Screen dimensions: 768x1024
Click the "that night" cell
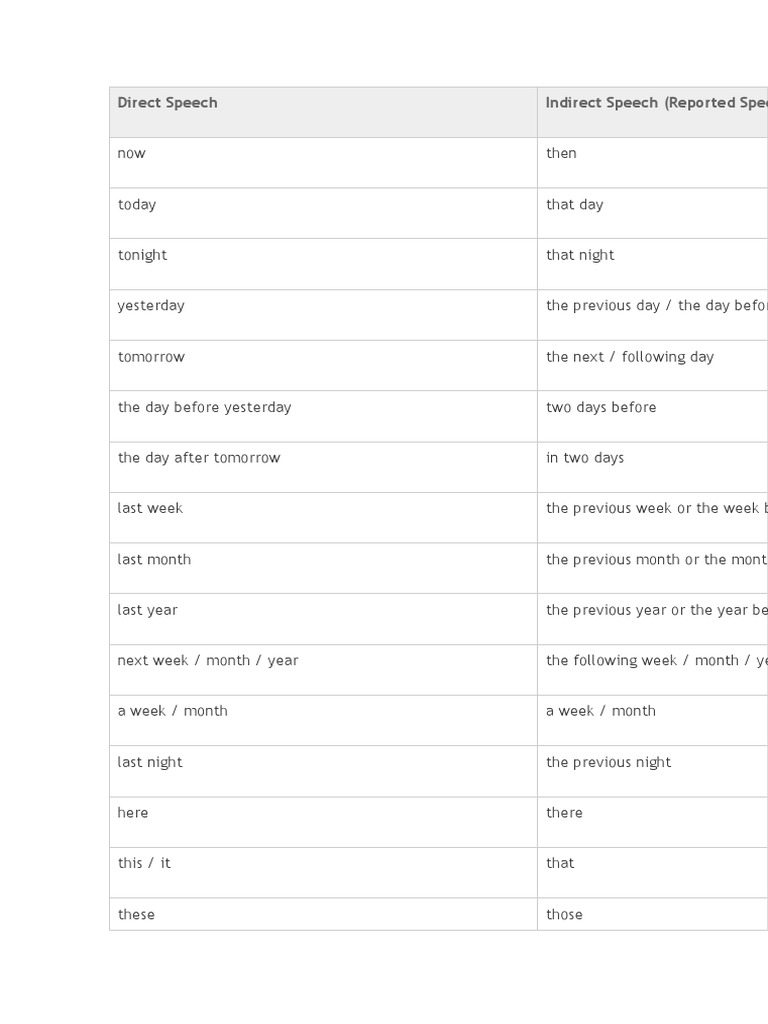tap(580, 255)
